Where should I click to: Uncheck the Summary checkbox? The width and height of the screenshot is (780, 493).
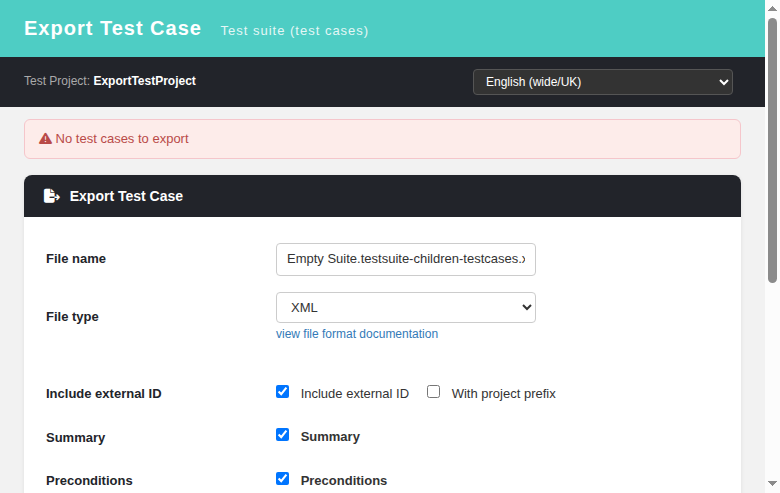click(283, 435)
